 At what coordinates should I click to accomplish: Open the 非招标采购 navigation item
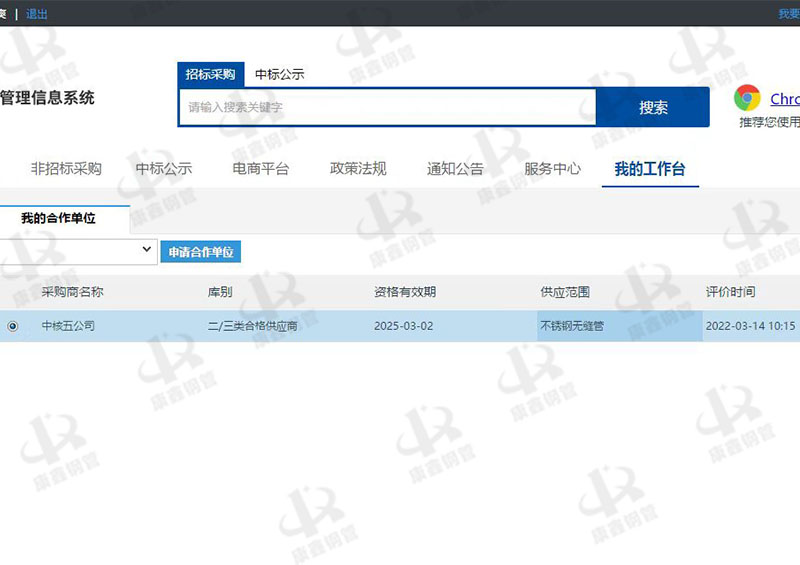tap(66, 169)
